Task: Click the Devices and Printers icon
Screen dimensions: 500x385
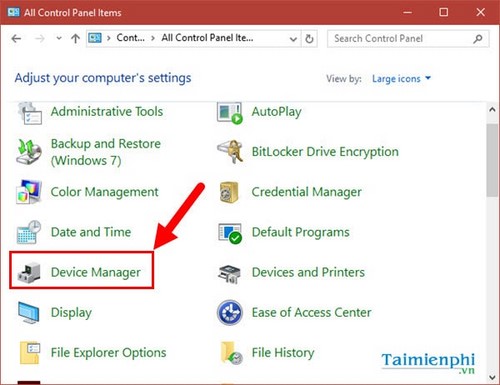Action: 229,274
